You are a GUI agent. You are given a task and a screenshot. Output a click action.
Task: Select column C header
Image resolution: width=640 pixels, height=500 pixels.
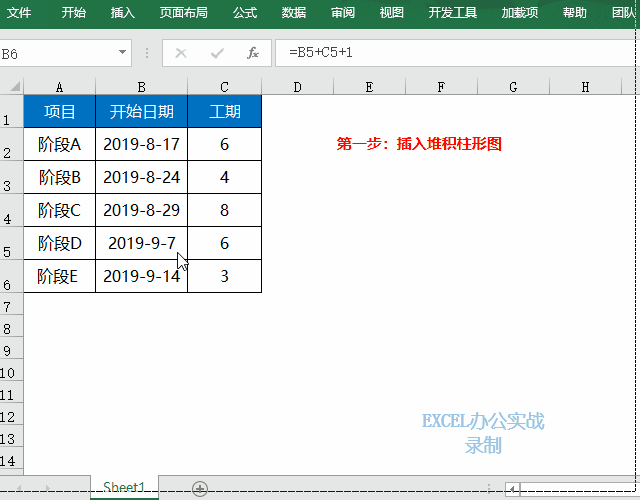click(224, 87)
